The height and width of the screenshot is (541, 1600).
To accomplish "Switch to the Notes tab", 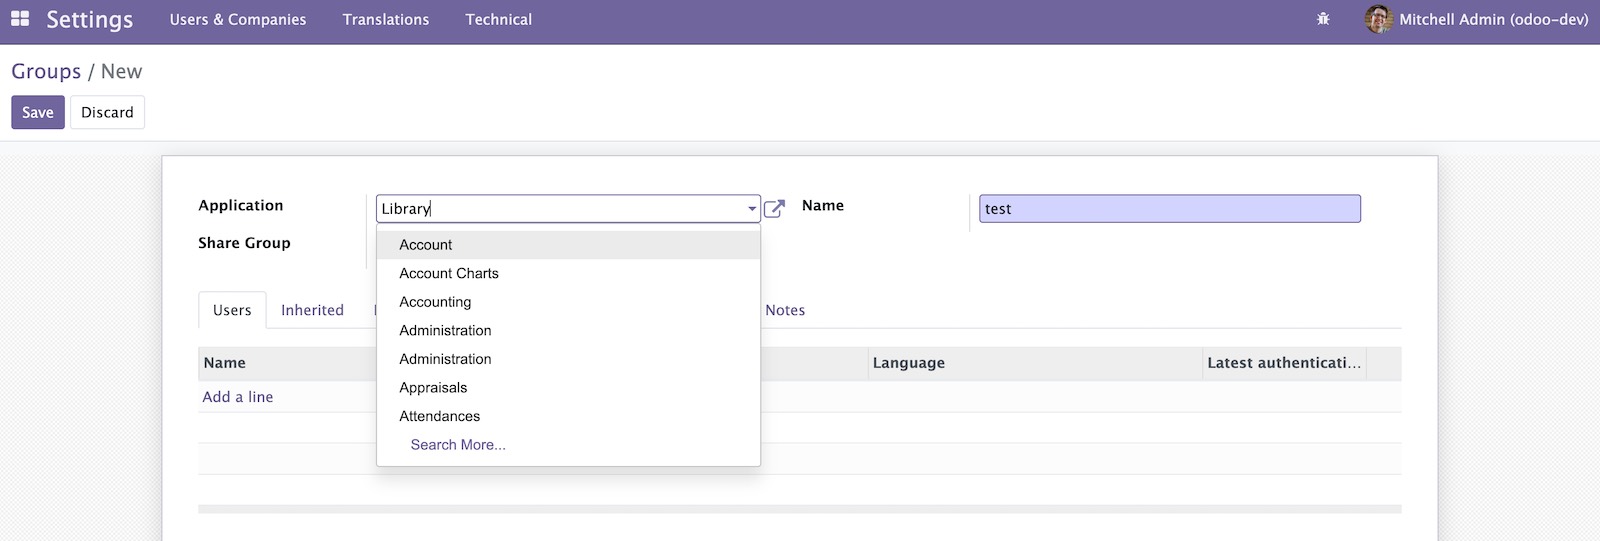I will point(785,310).
